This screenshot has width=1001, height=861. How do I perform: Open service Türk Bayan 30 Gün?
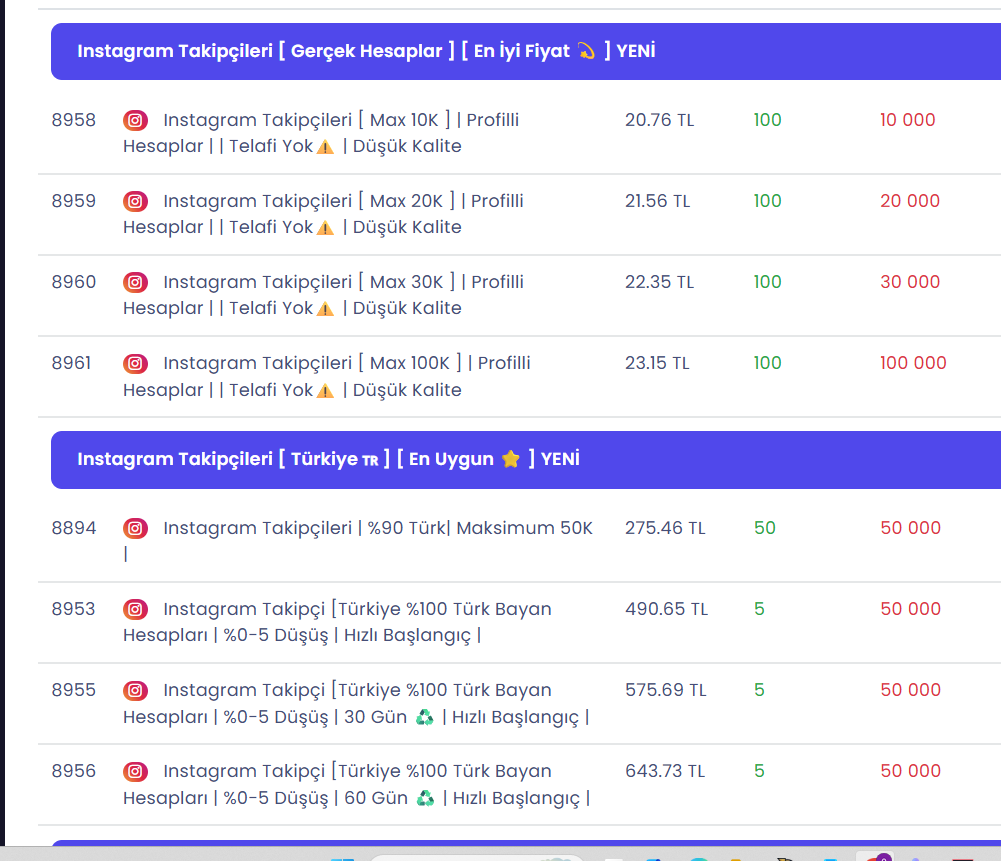pos(356,703)
